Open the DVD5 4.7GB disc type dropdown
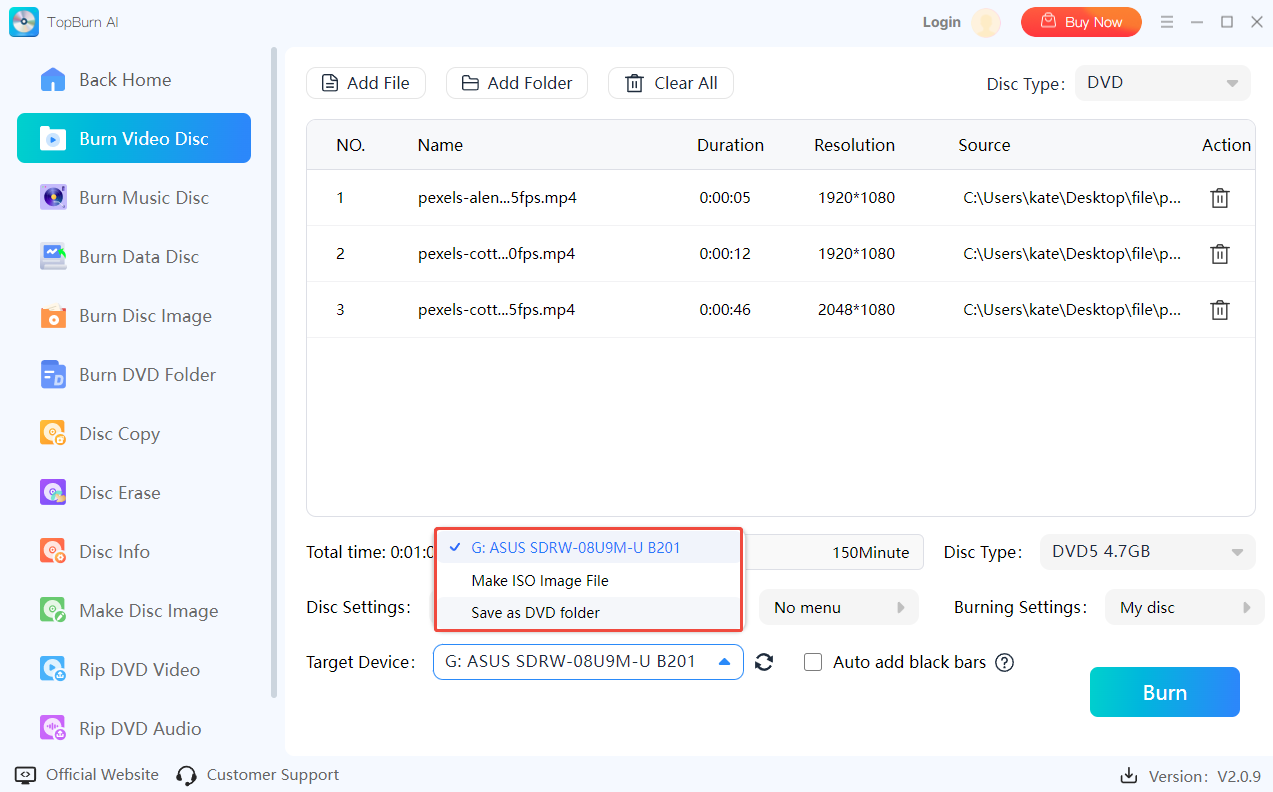 [1146, 552]
